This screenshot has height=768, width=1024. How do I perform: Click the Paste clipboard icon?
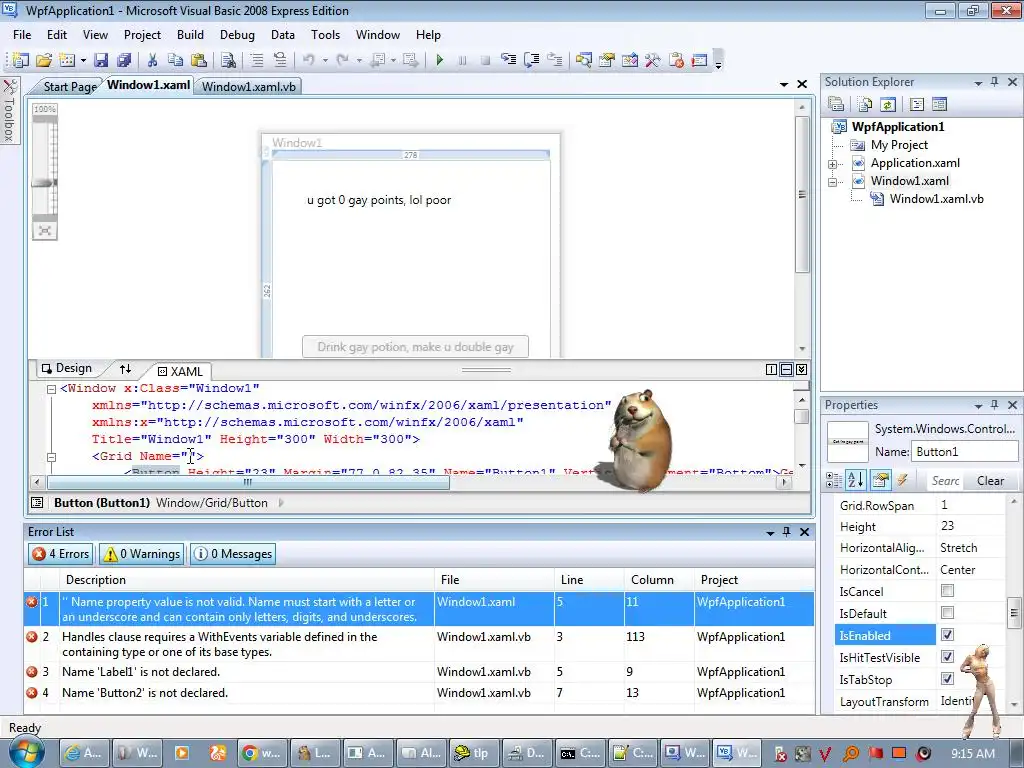tap(199, 60)
